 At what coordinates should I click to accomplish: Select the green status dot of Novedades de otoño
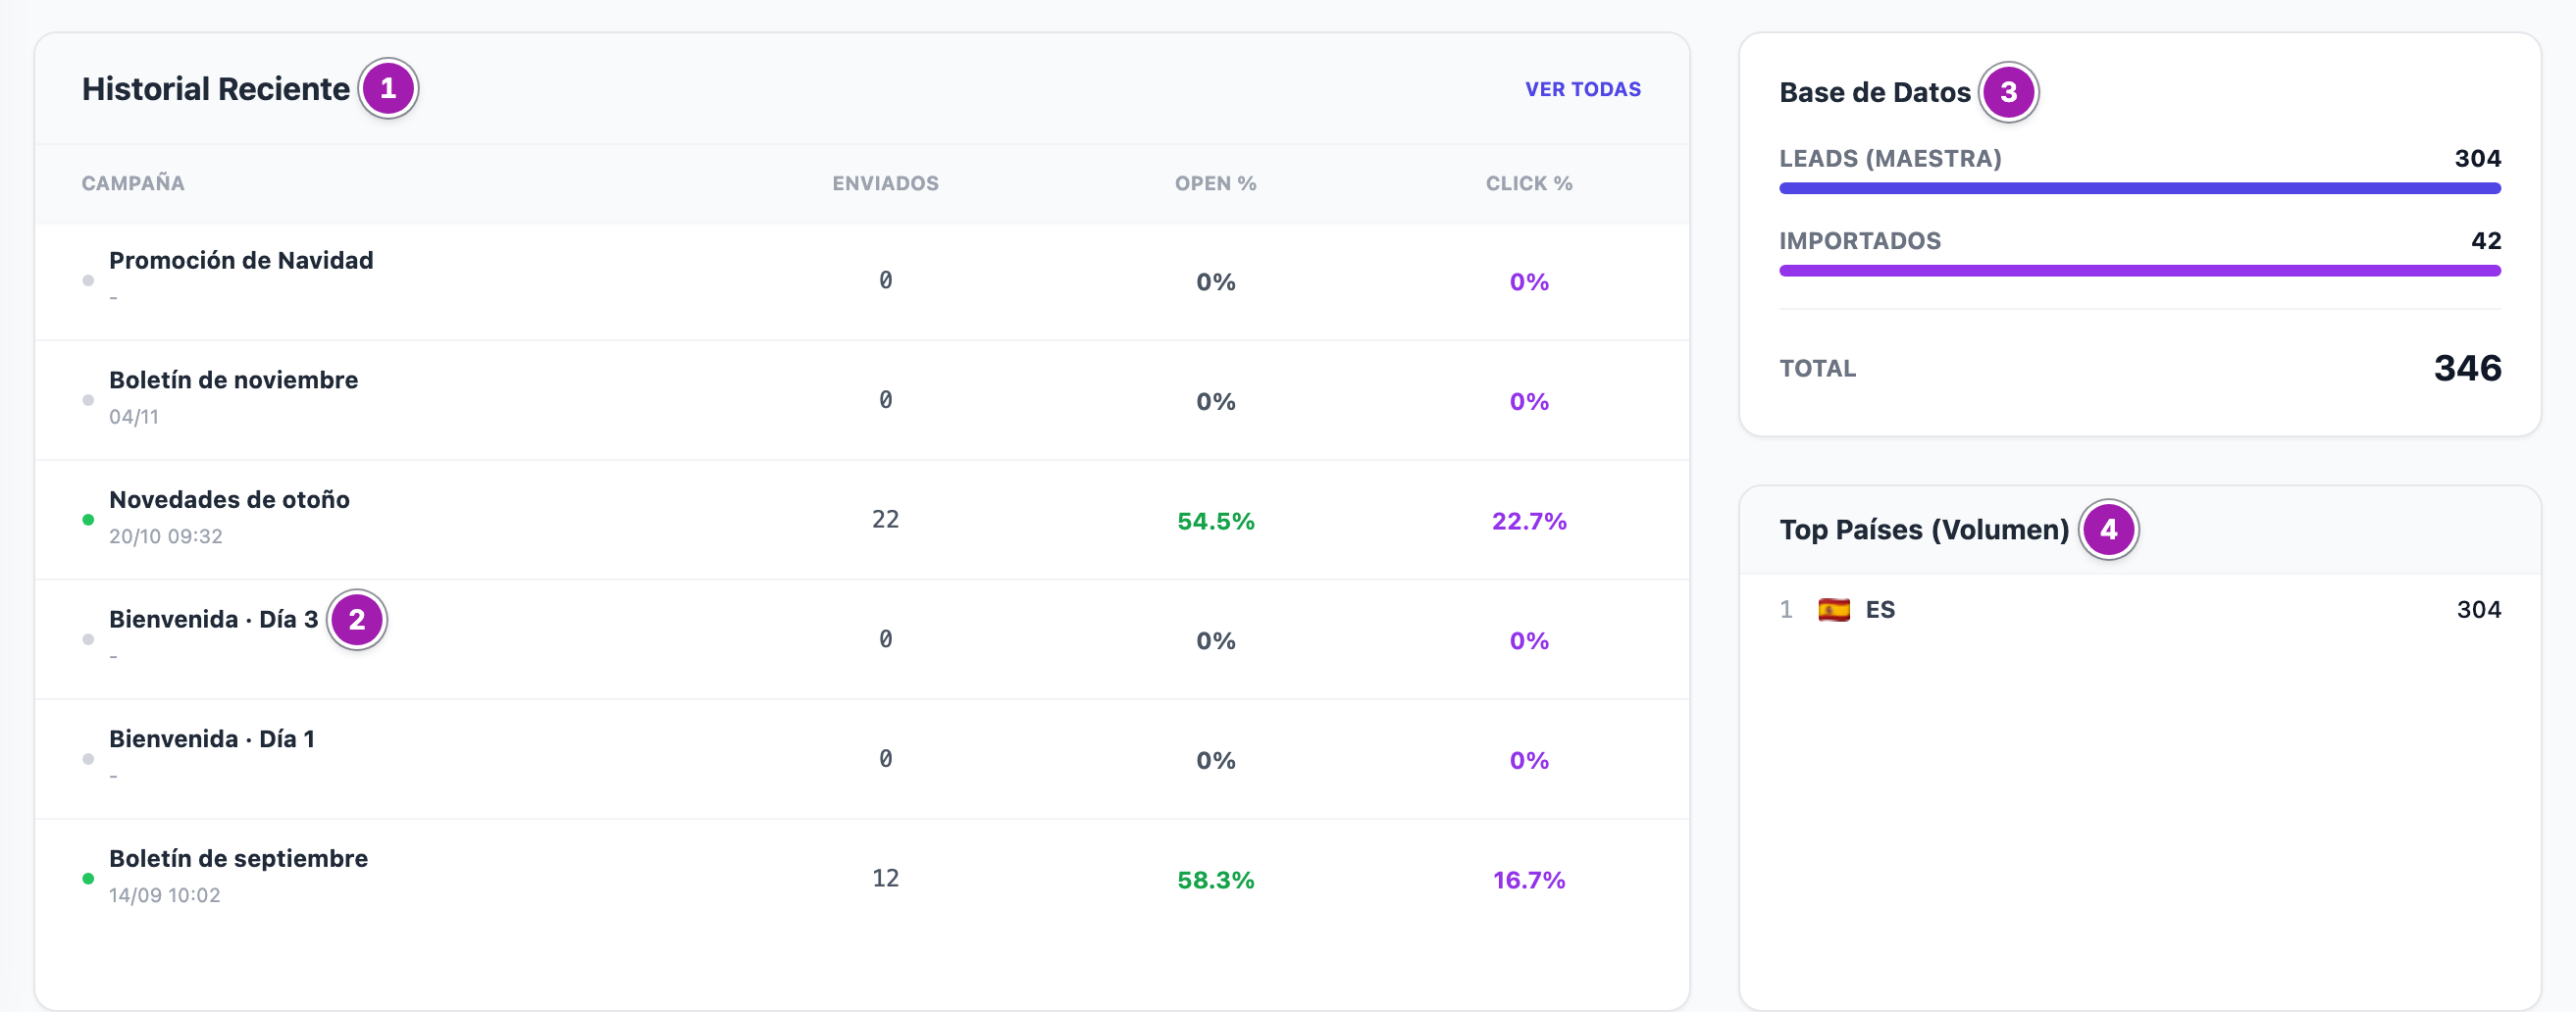tap(88, 519)
